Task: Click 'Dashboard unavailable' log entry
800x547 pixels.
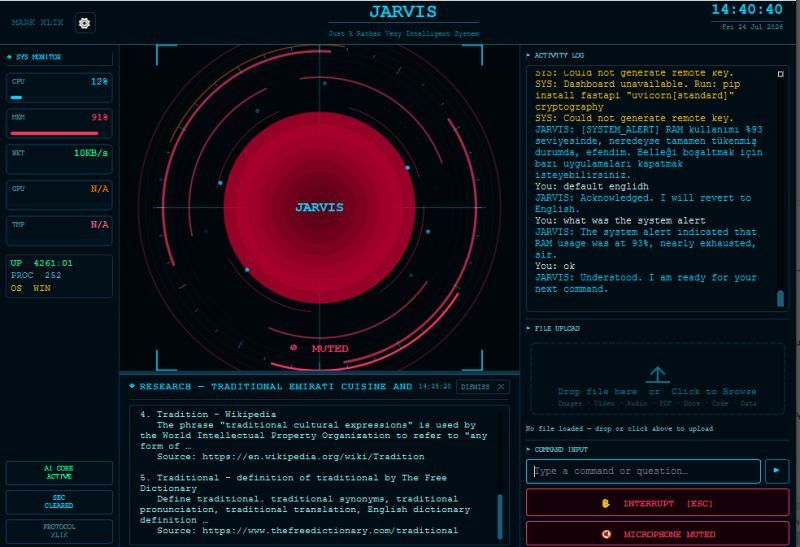Action: pos(637,95)
